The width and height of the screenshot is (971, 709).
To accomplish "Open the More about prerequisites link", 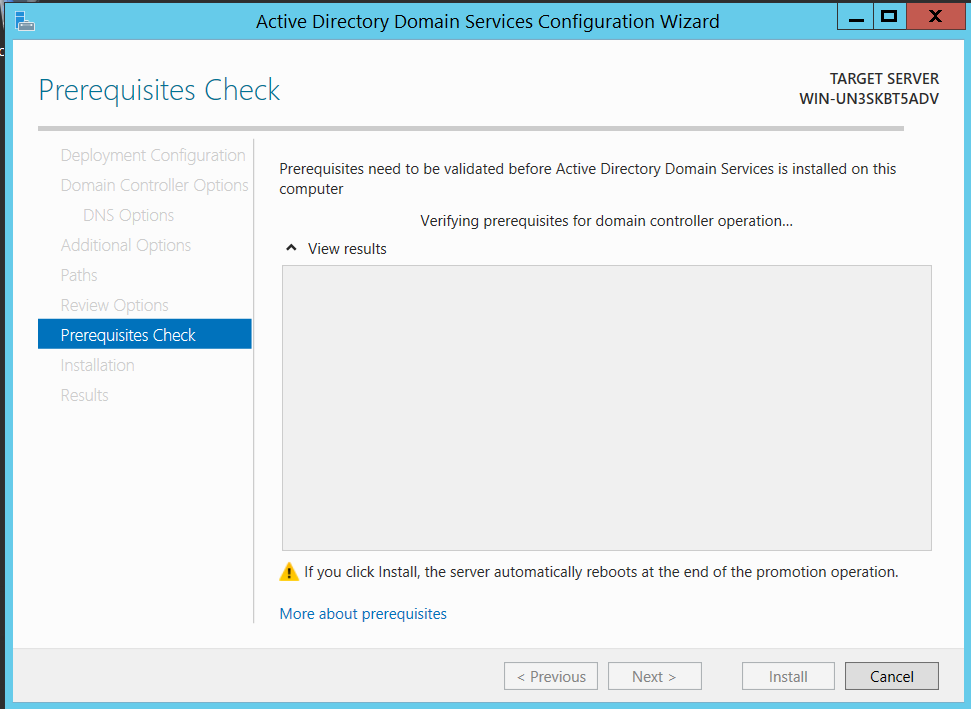I will [363, 614].
